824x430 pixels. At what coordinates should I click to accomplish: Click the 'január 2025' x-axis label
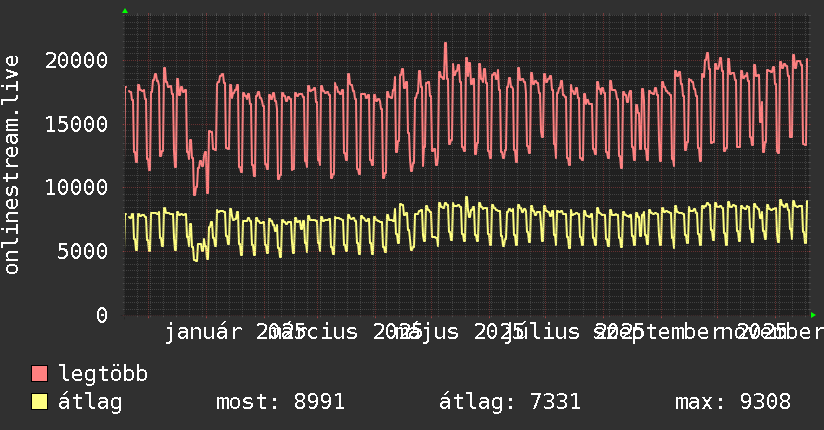(235, 332)
